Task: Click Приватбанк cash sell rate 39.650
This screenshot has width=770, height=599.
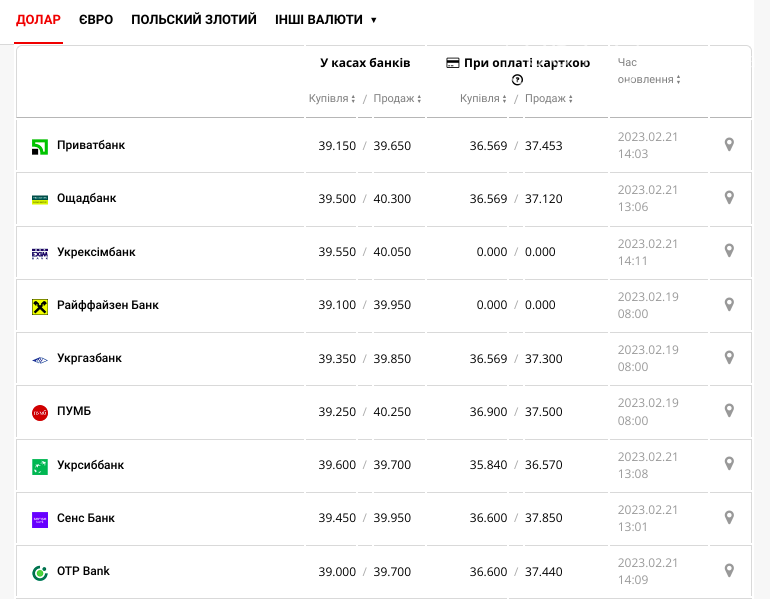Action: (392, 146)
